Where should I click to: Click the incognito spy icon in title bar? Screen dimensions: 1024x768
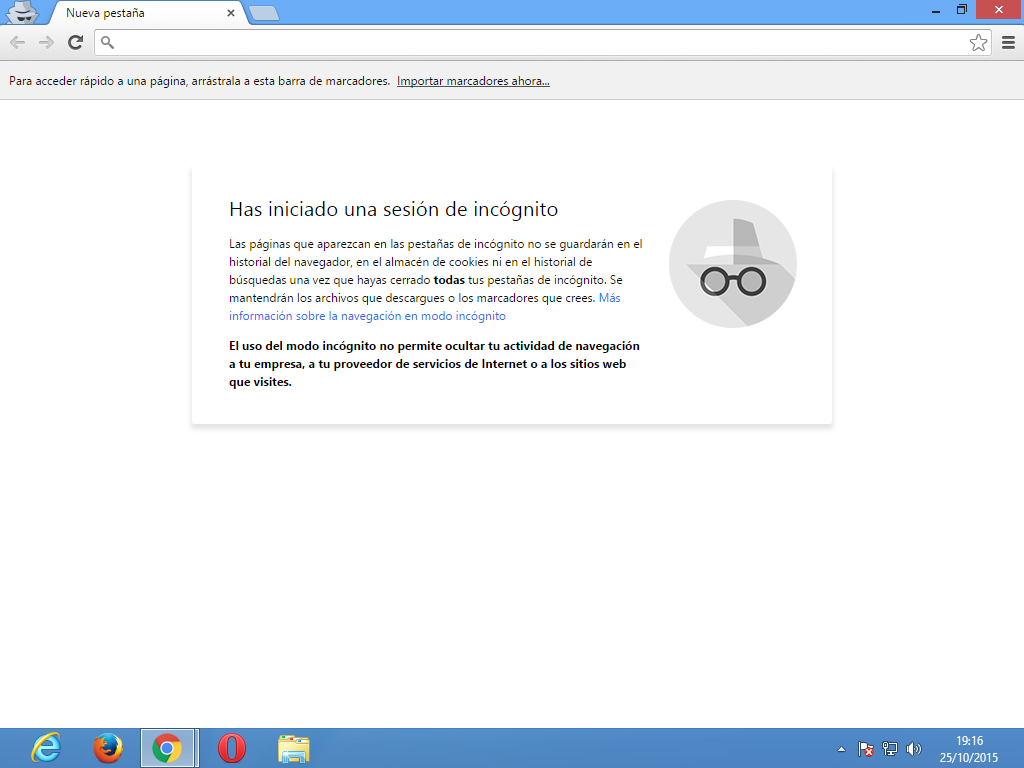(x=22, y=12)
